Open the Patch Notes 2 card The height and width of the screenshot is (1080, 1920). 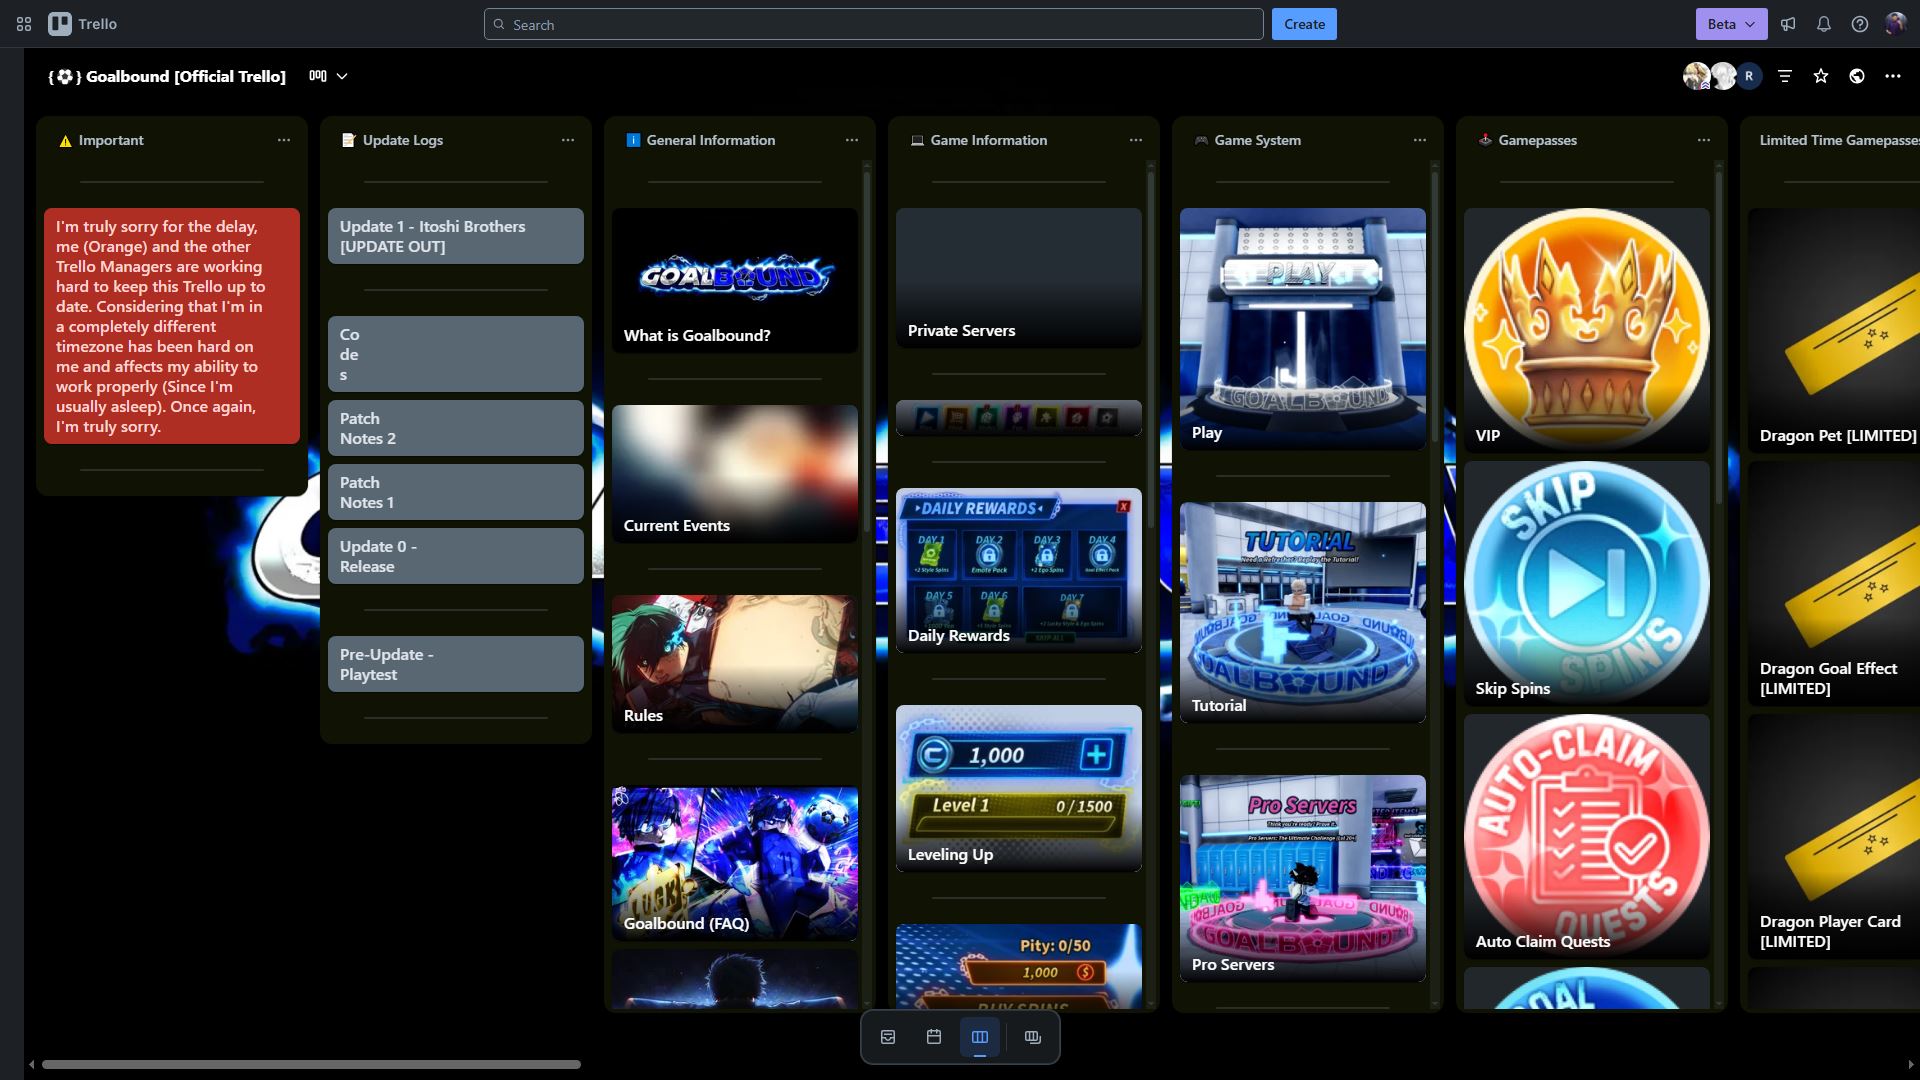pos(456,428)
